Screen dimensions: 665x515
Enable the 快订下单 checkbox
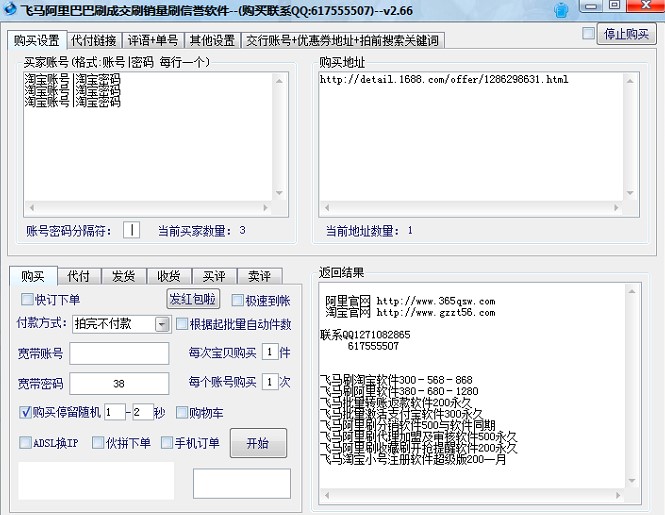click(27, 299)
